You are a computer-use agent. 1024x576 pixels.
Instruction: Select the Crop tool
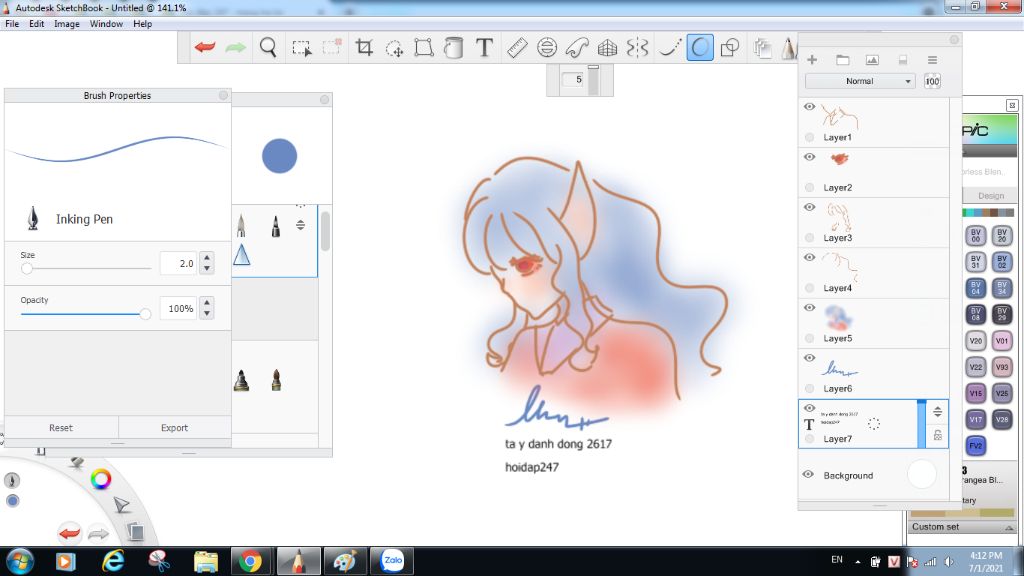pos(364,47)
